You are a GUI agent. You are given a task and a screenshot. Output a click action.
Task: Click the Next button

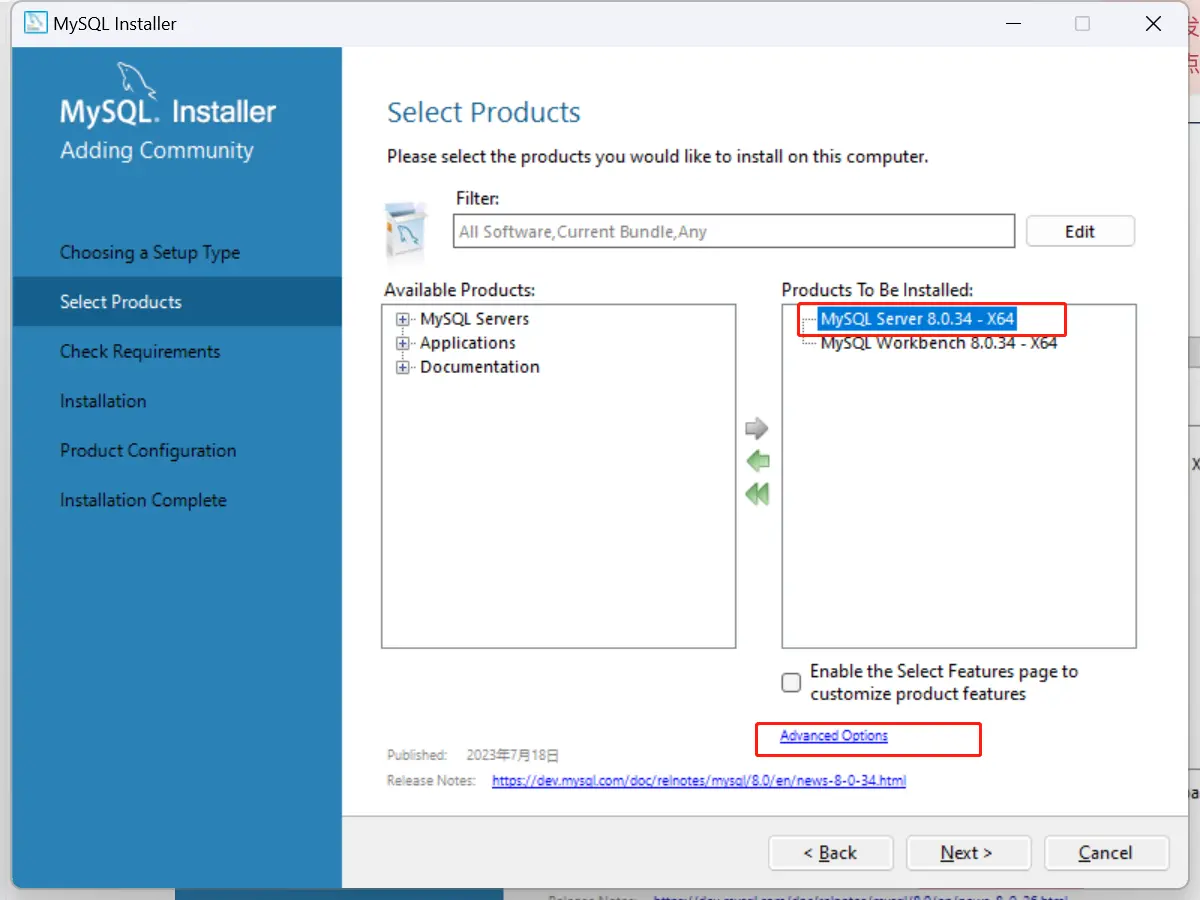coord(968,853)
